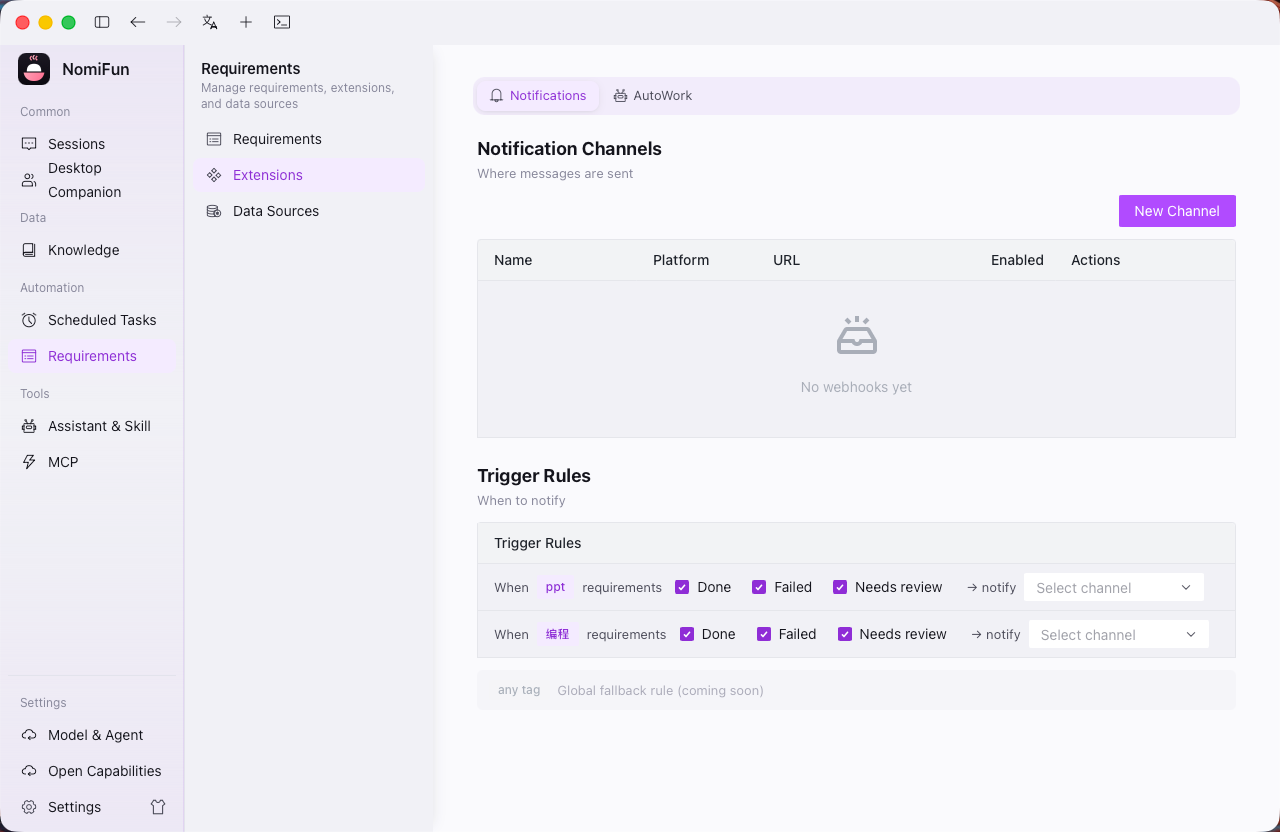Open the language translate icon

pos(210,22)
